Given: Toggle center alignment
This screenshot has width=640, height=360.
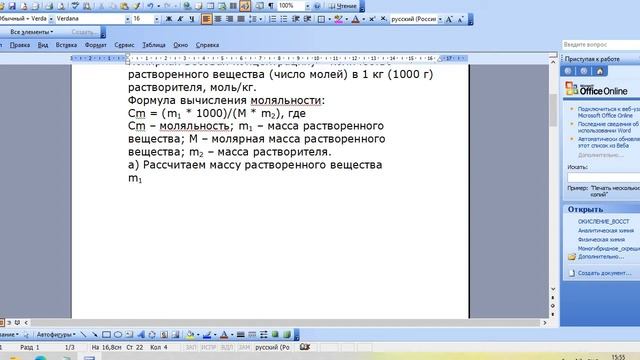Looking at the screenshot, I should pos(218,19).
